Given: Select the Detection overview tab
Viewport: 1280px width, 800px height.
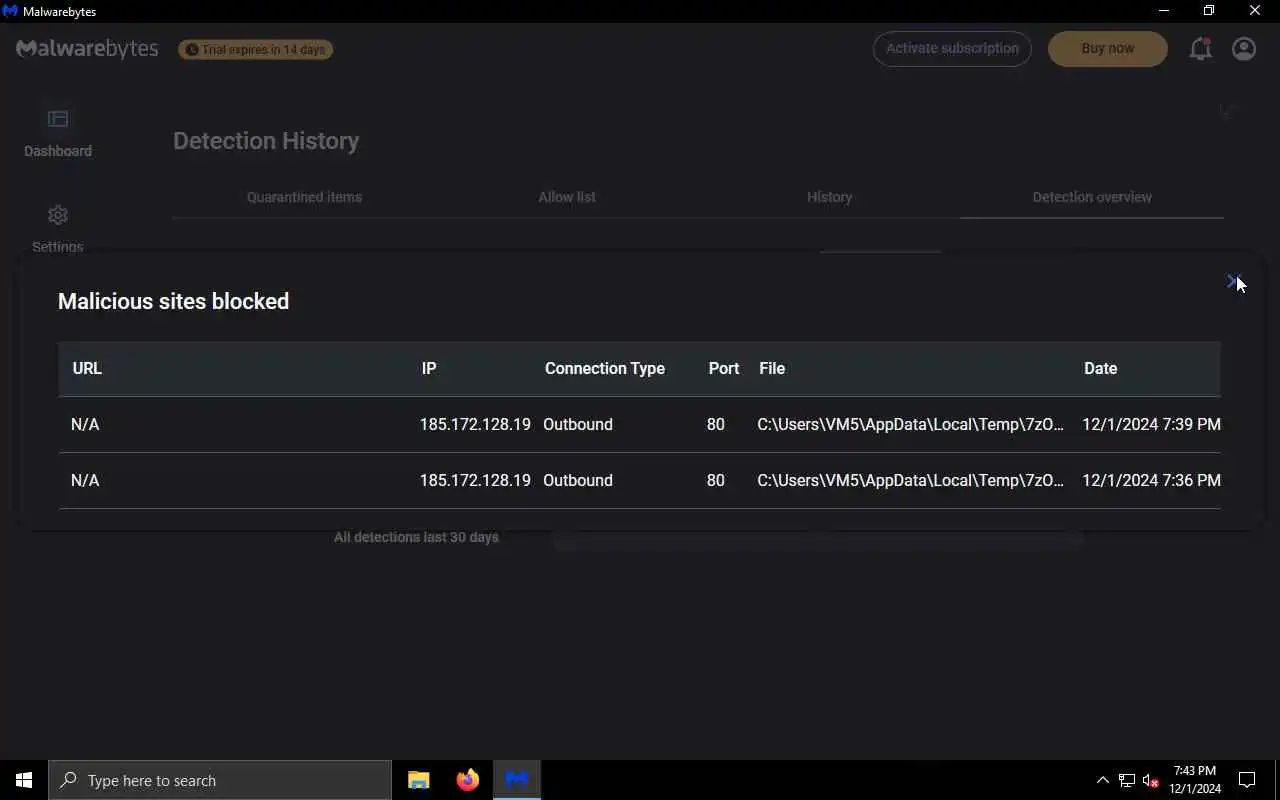Looking at the screenshot, I should click(1092, 197).
